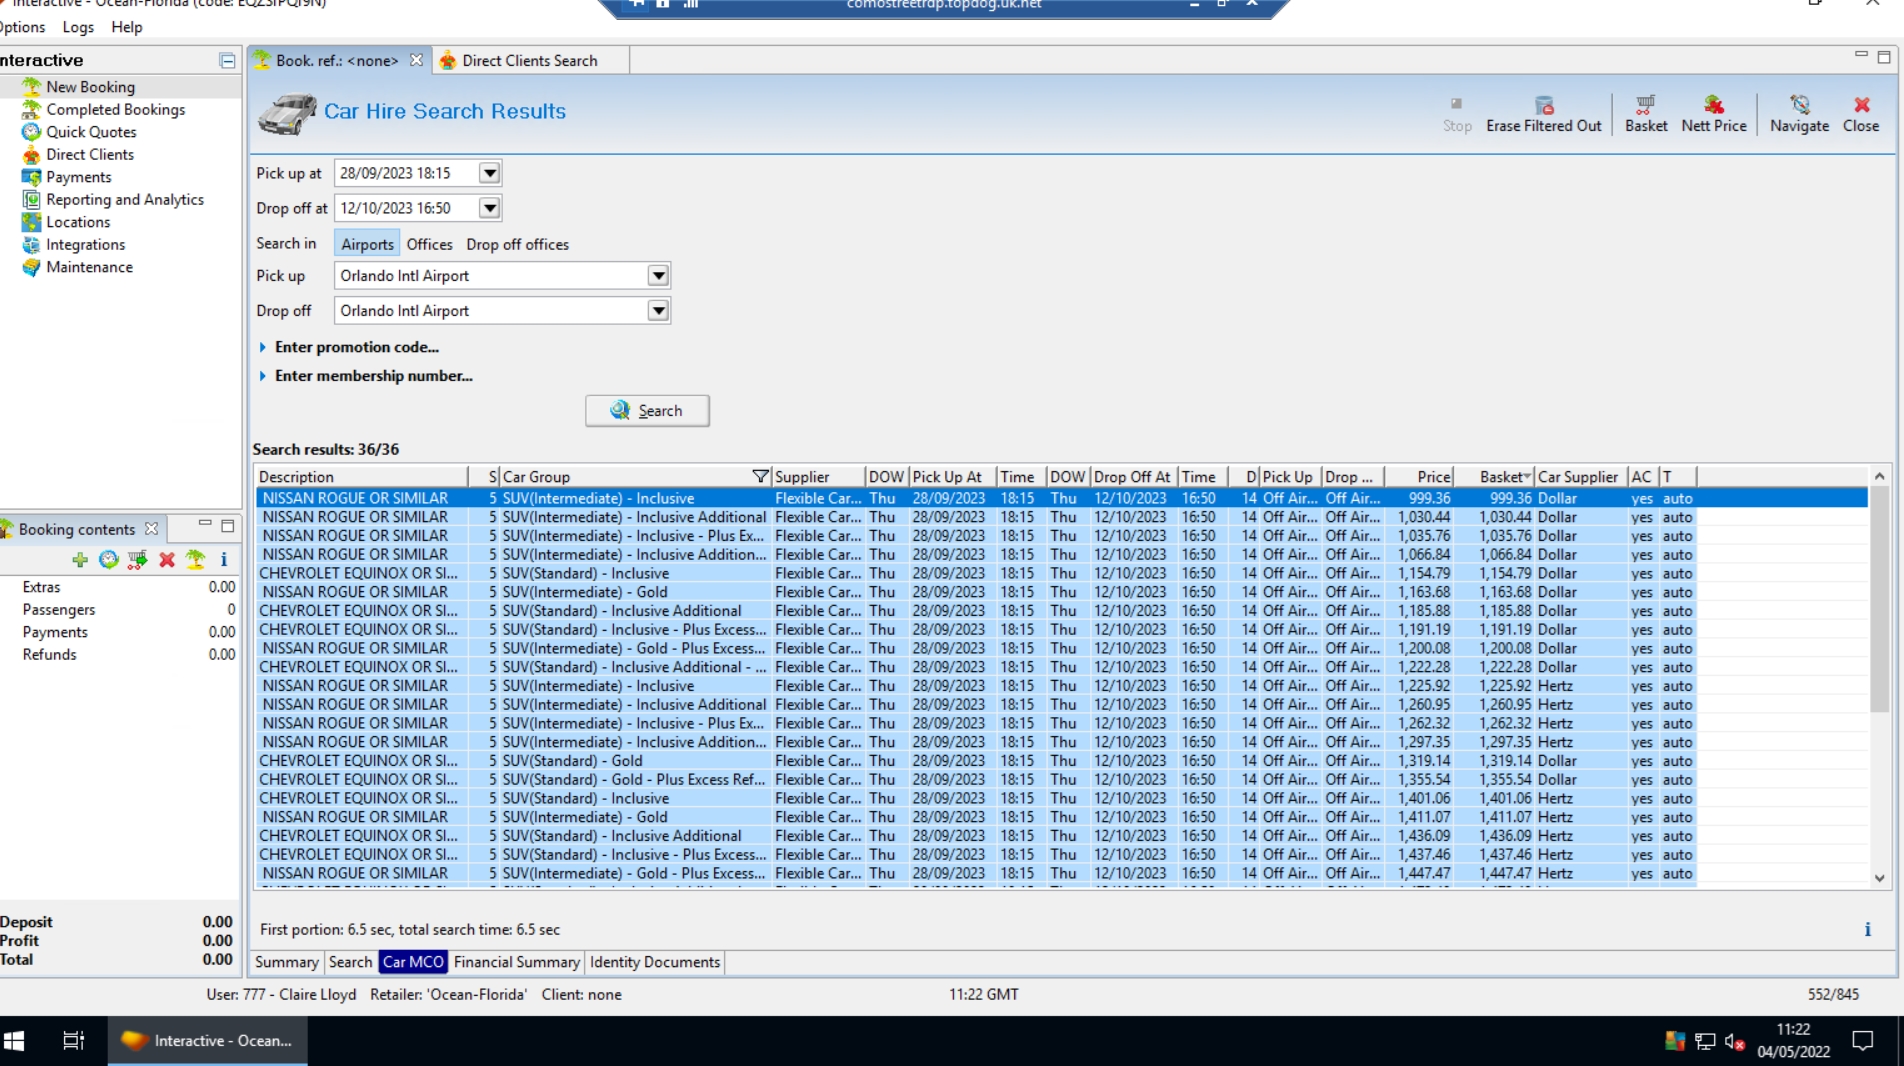
Task: Open New Booking in the sidebar
Action: click(90, 87)
